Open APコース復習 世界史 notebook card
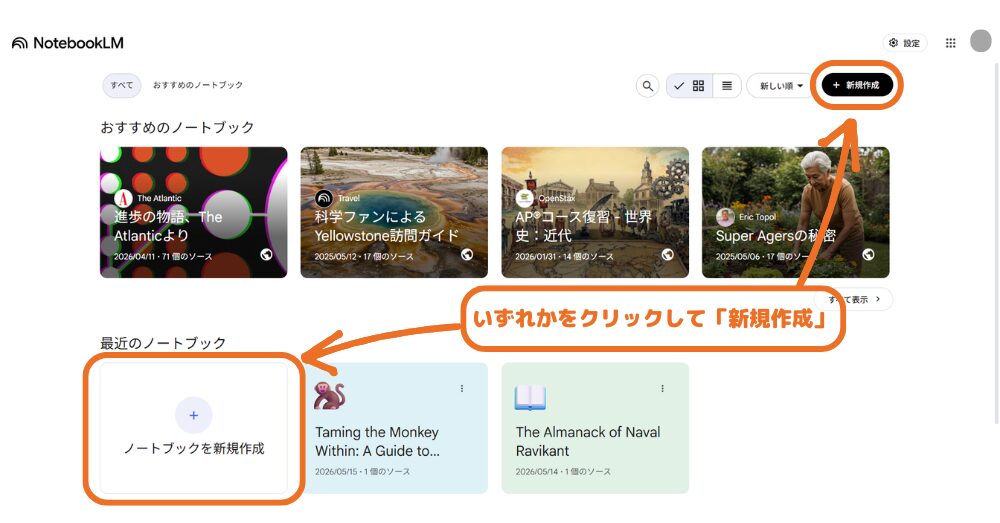 click(595, 212)
